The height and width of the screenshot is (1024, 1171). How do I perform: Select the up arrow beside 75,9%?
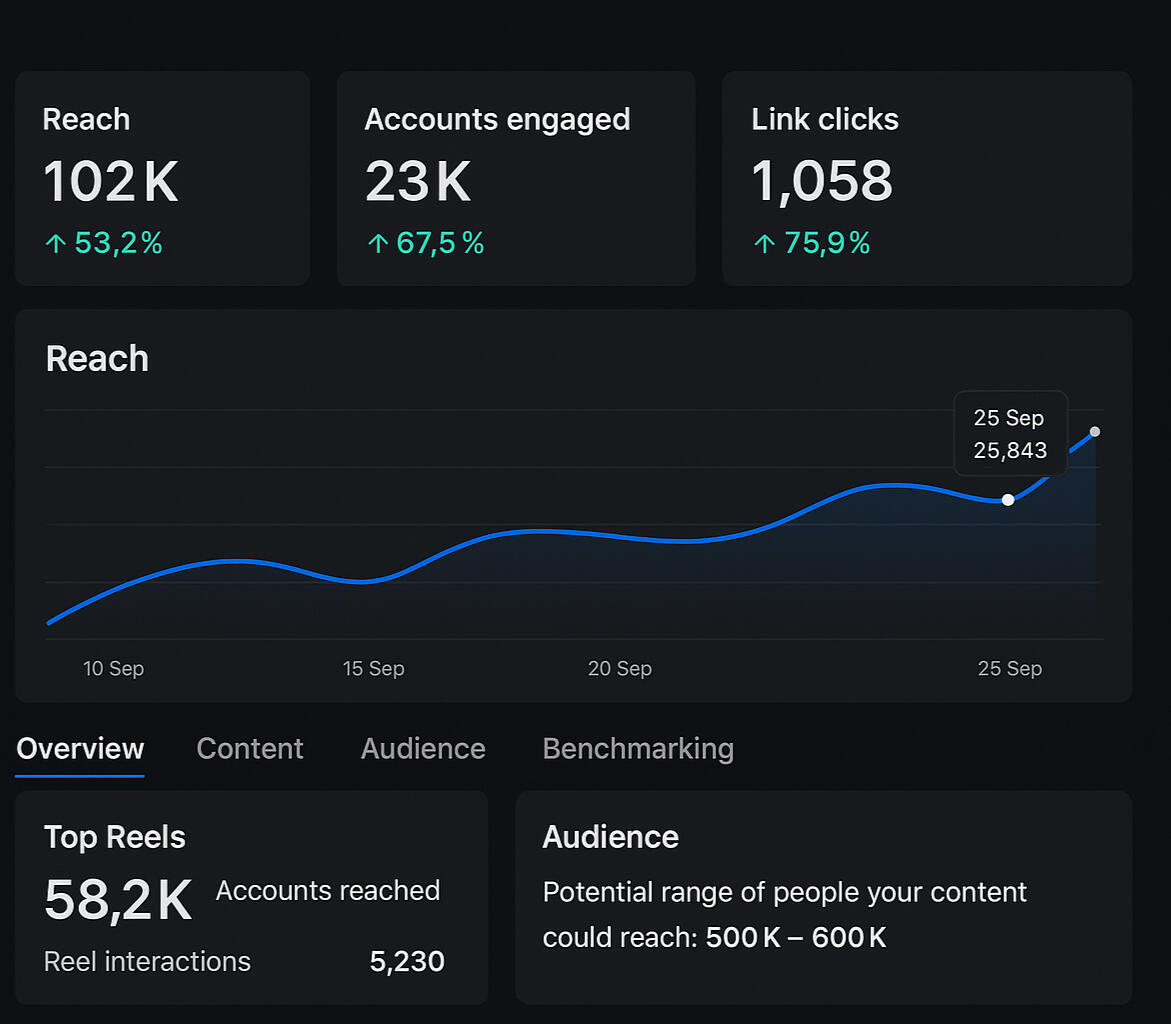click(x=764, y=243)
